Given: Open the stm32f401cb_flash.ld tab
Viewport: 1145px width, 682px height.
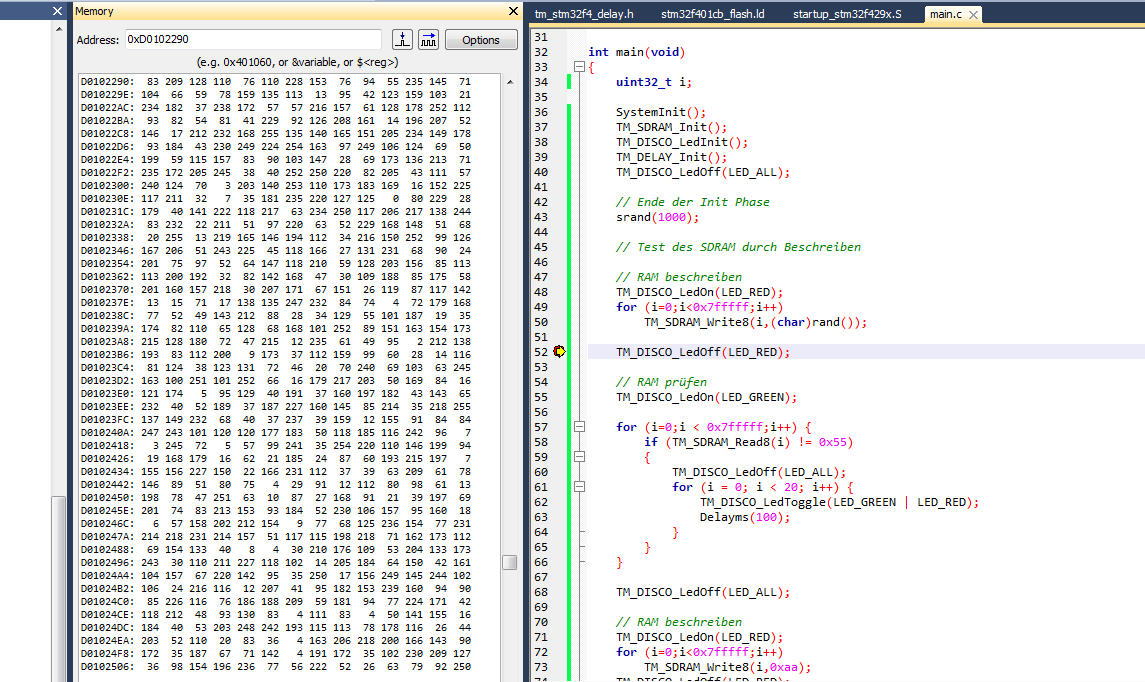Looking at the screenshot, I should tap(714, 14).
